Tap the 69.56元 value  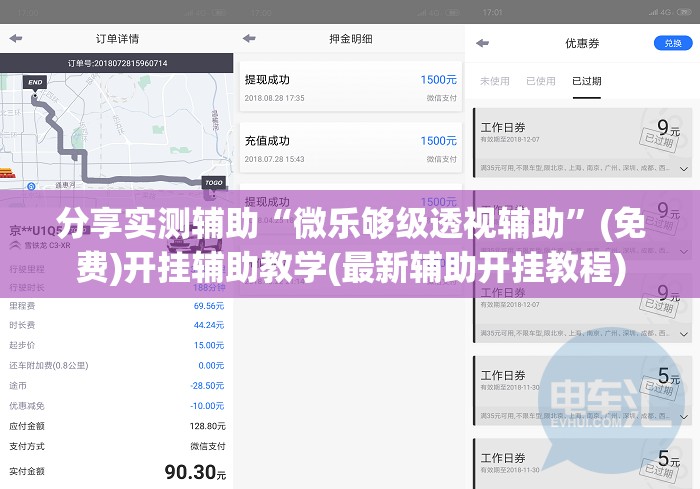click(209, 306)
